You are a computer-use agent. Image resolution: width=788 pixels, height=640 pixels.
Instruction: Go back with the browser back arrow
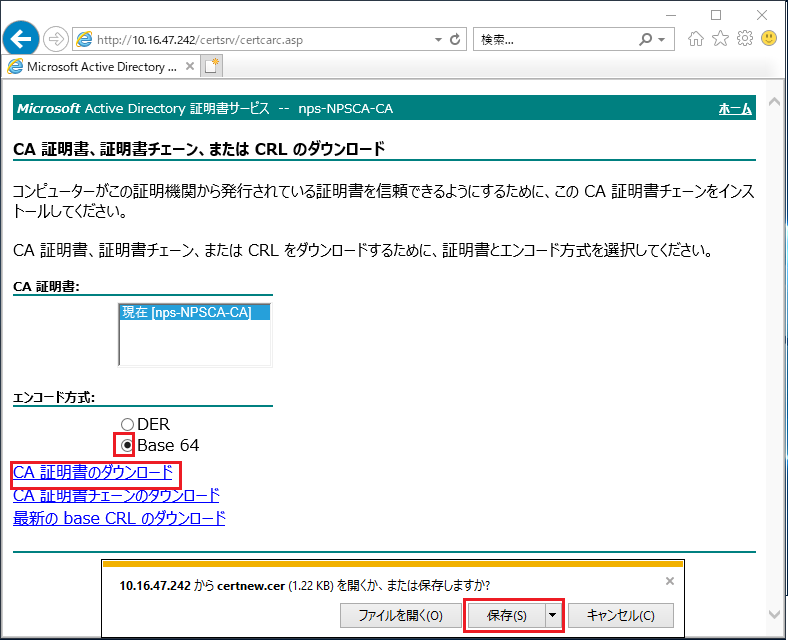(21, 39)
